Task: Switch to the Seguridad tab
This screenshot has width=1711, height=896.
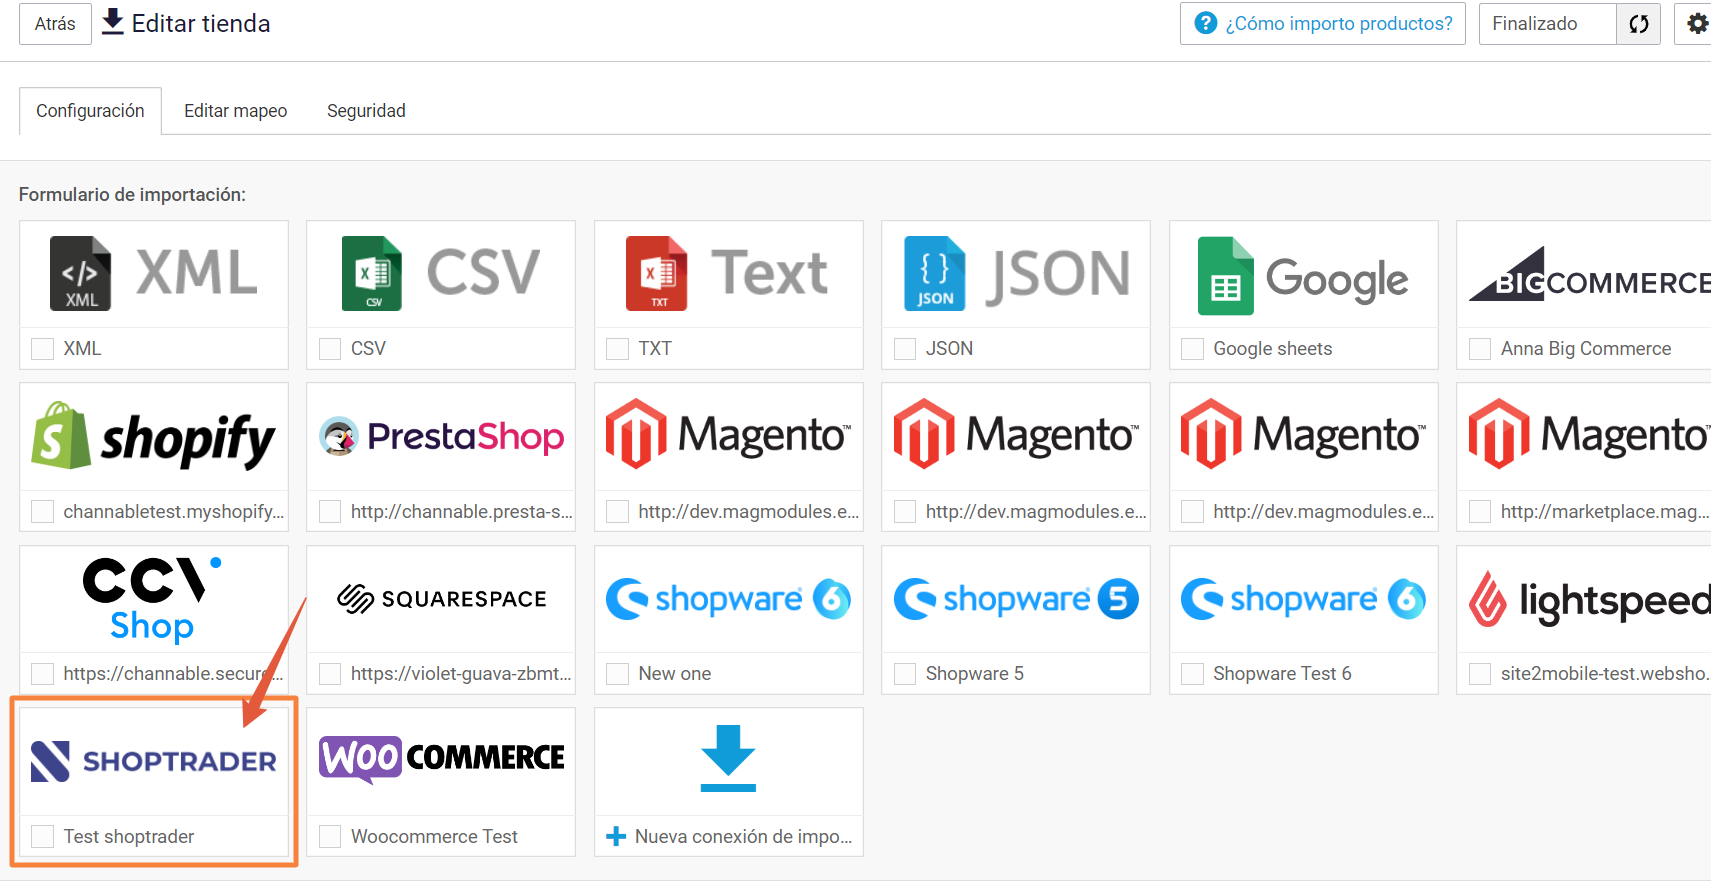Action: click(366, 111)
